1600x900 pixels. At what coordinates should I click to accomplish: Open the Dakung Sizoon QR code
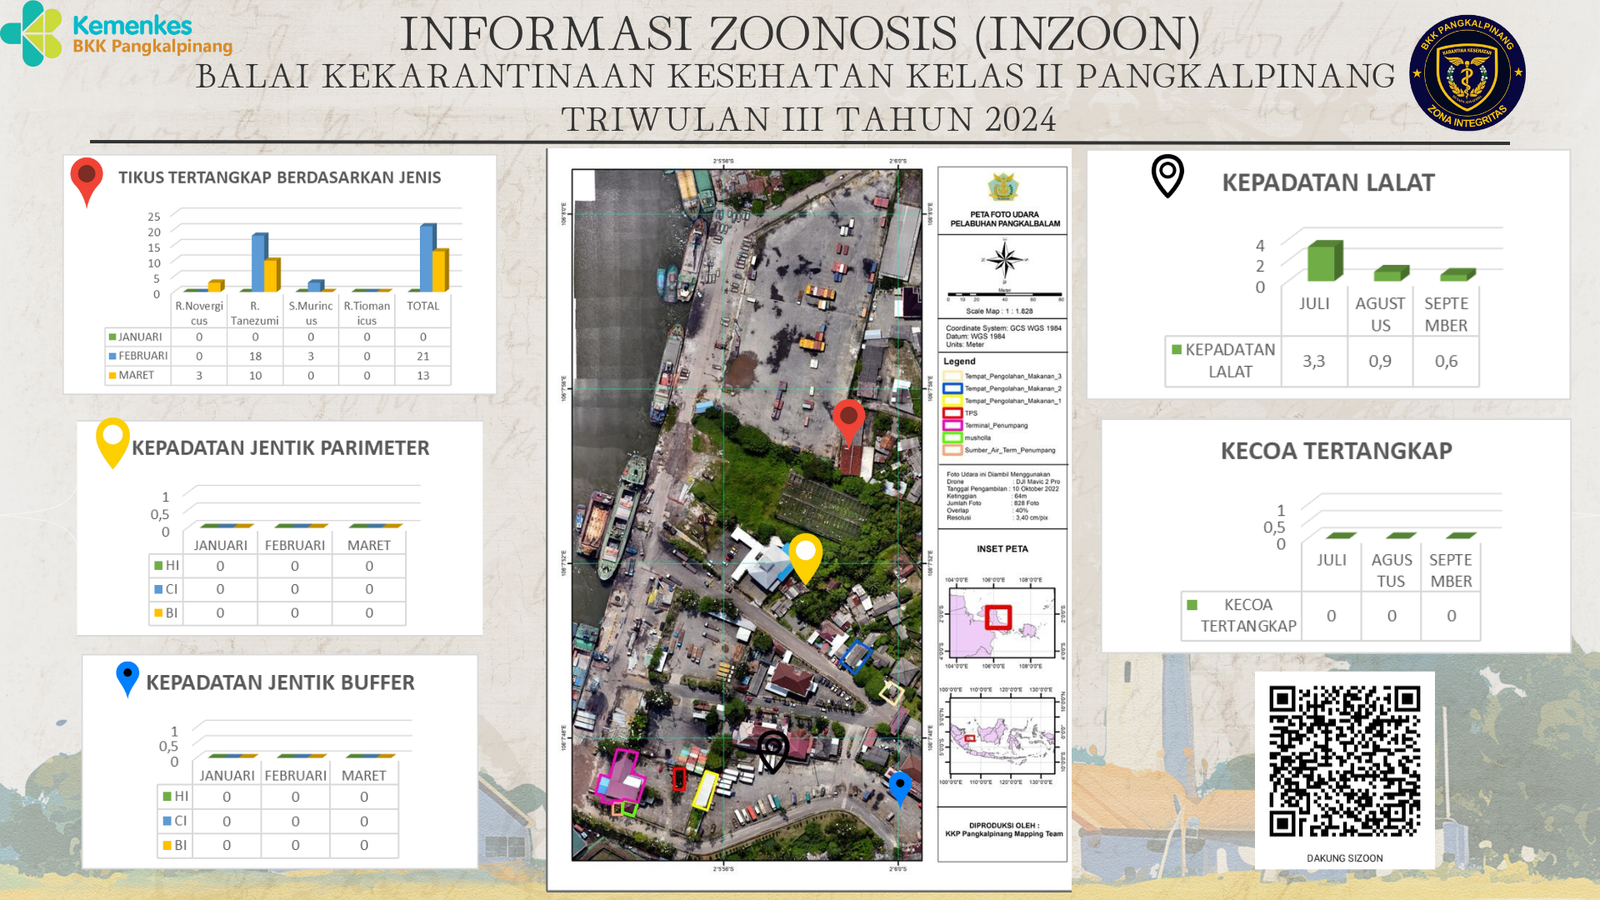coord(1344,761)
